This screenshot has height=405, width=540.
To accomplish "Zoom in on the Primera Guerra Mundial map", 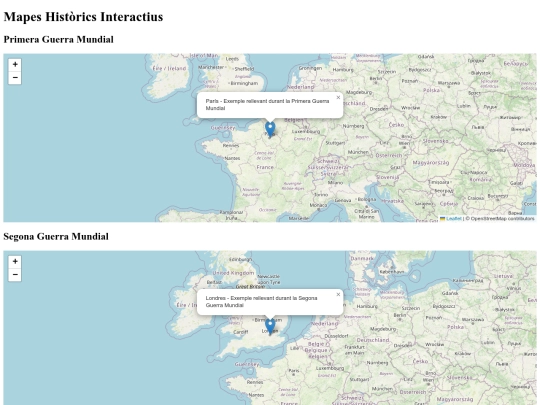I will tap(15, 65).
